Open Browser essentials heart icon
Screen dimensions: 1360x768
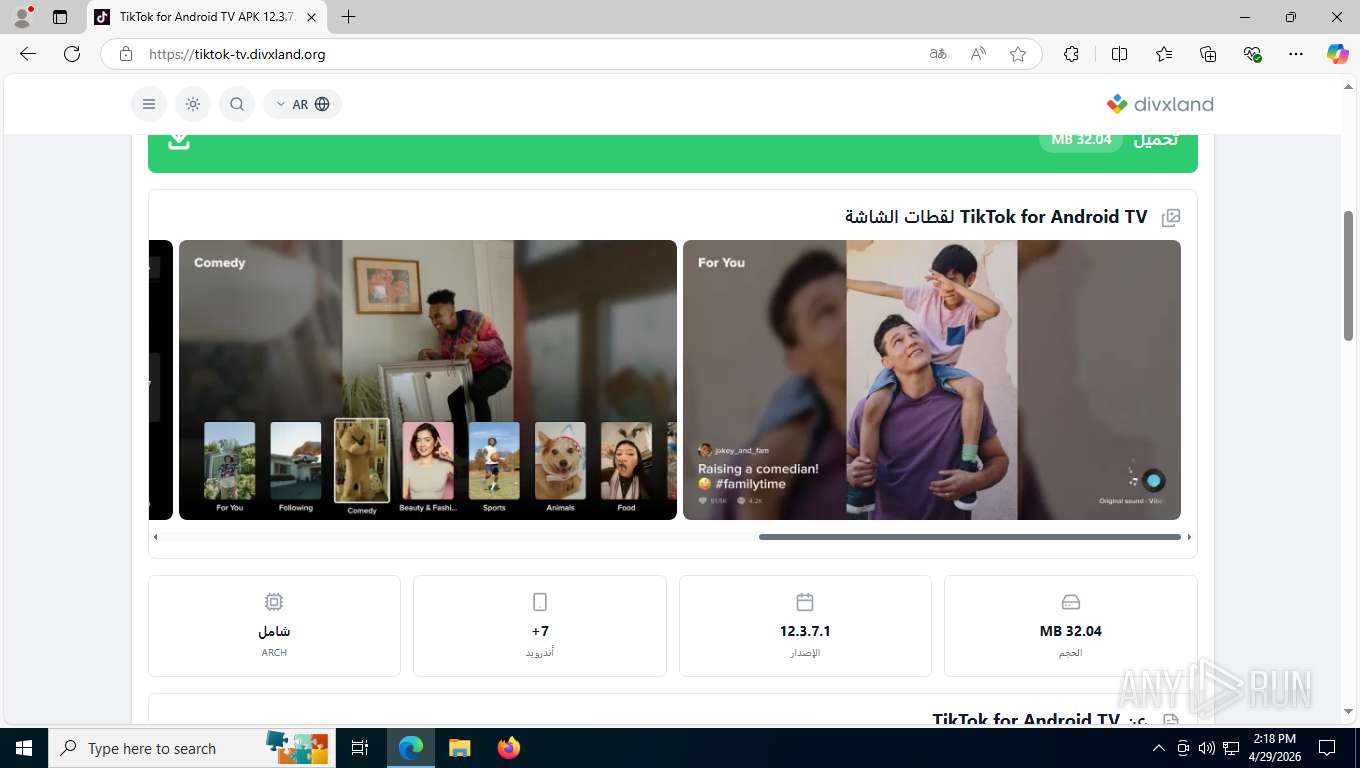click(1252, 54)
